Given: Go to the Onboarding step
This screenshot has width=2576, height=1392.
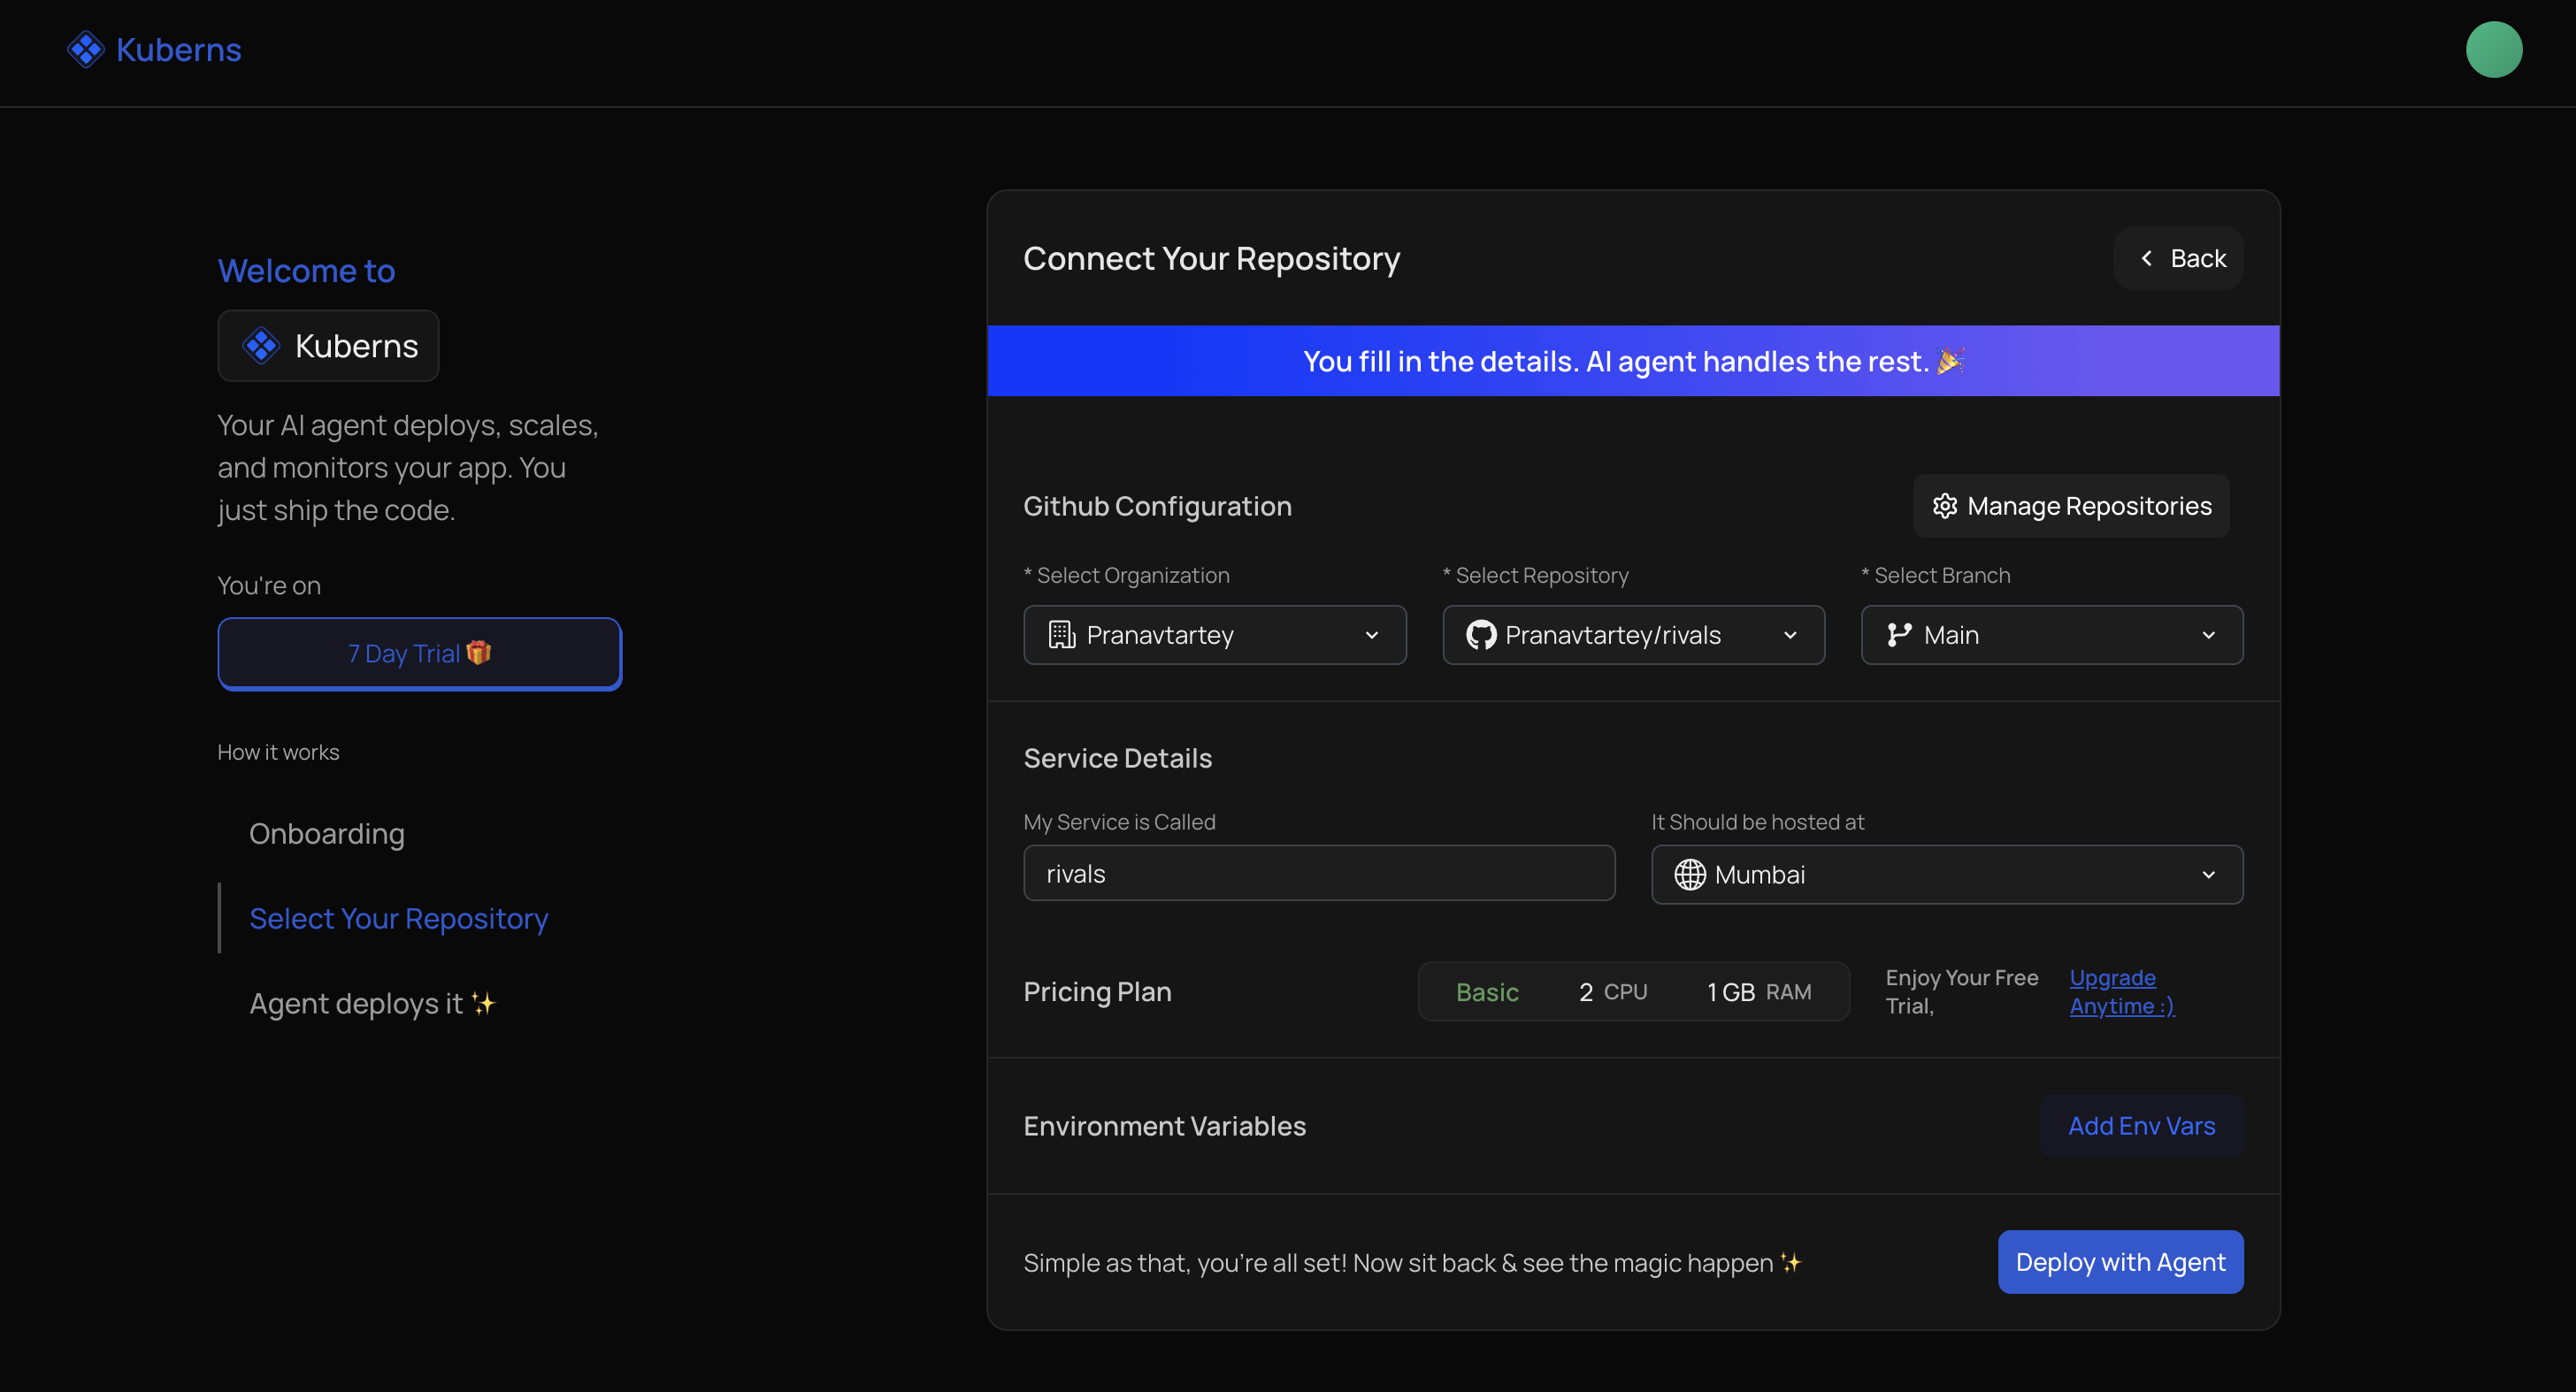Looking at the screenshot, I should click(x=326, y=833).
